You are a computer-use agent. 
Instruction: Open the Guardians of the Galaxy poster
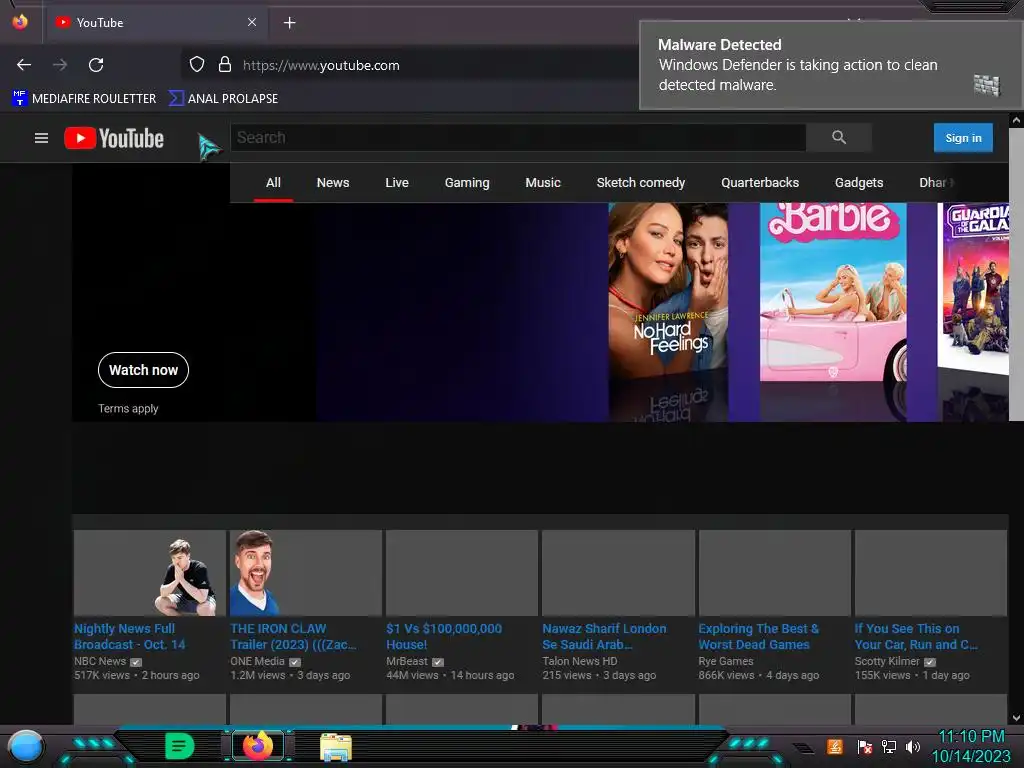973,287
